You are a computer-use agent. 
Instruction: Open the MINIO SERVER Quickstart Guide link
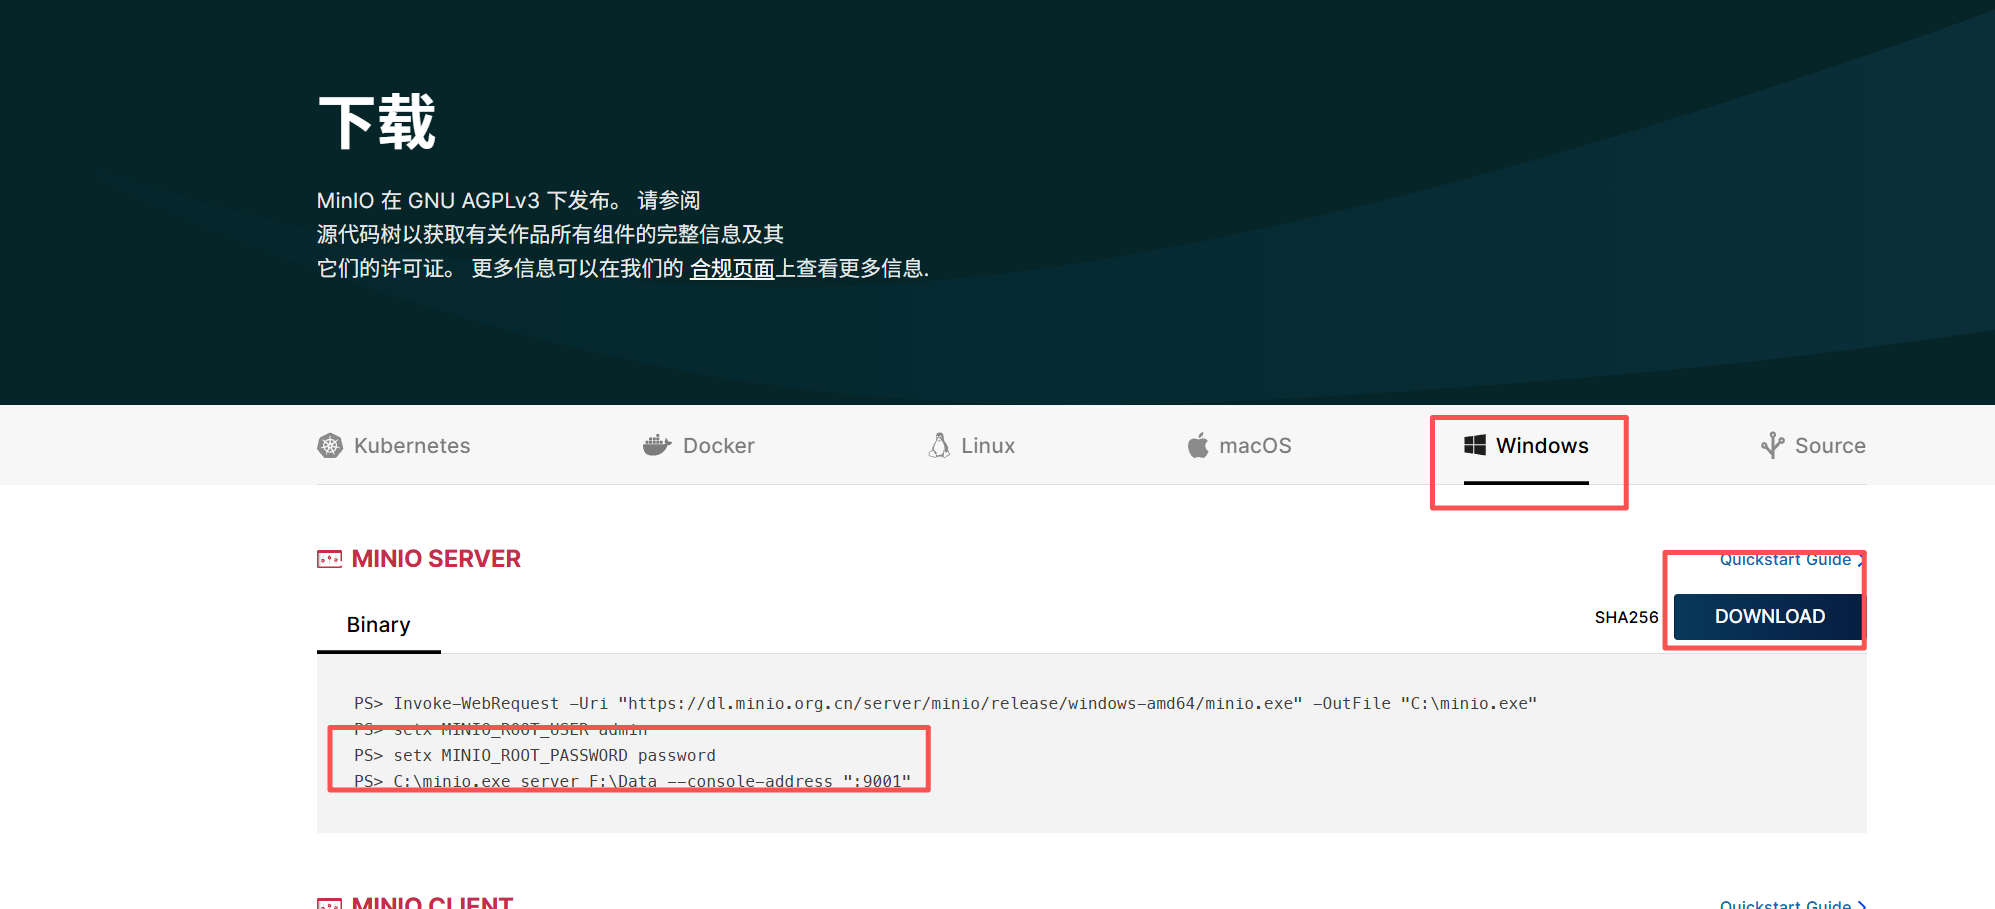coord(1792,560)
